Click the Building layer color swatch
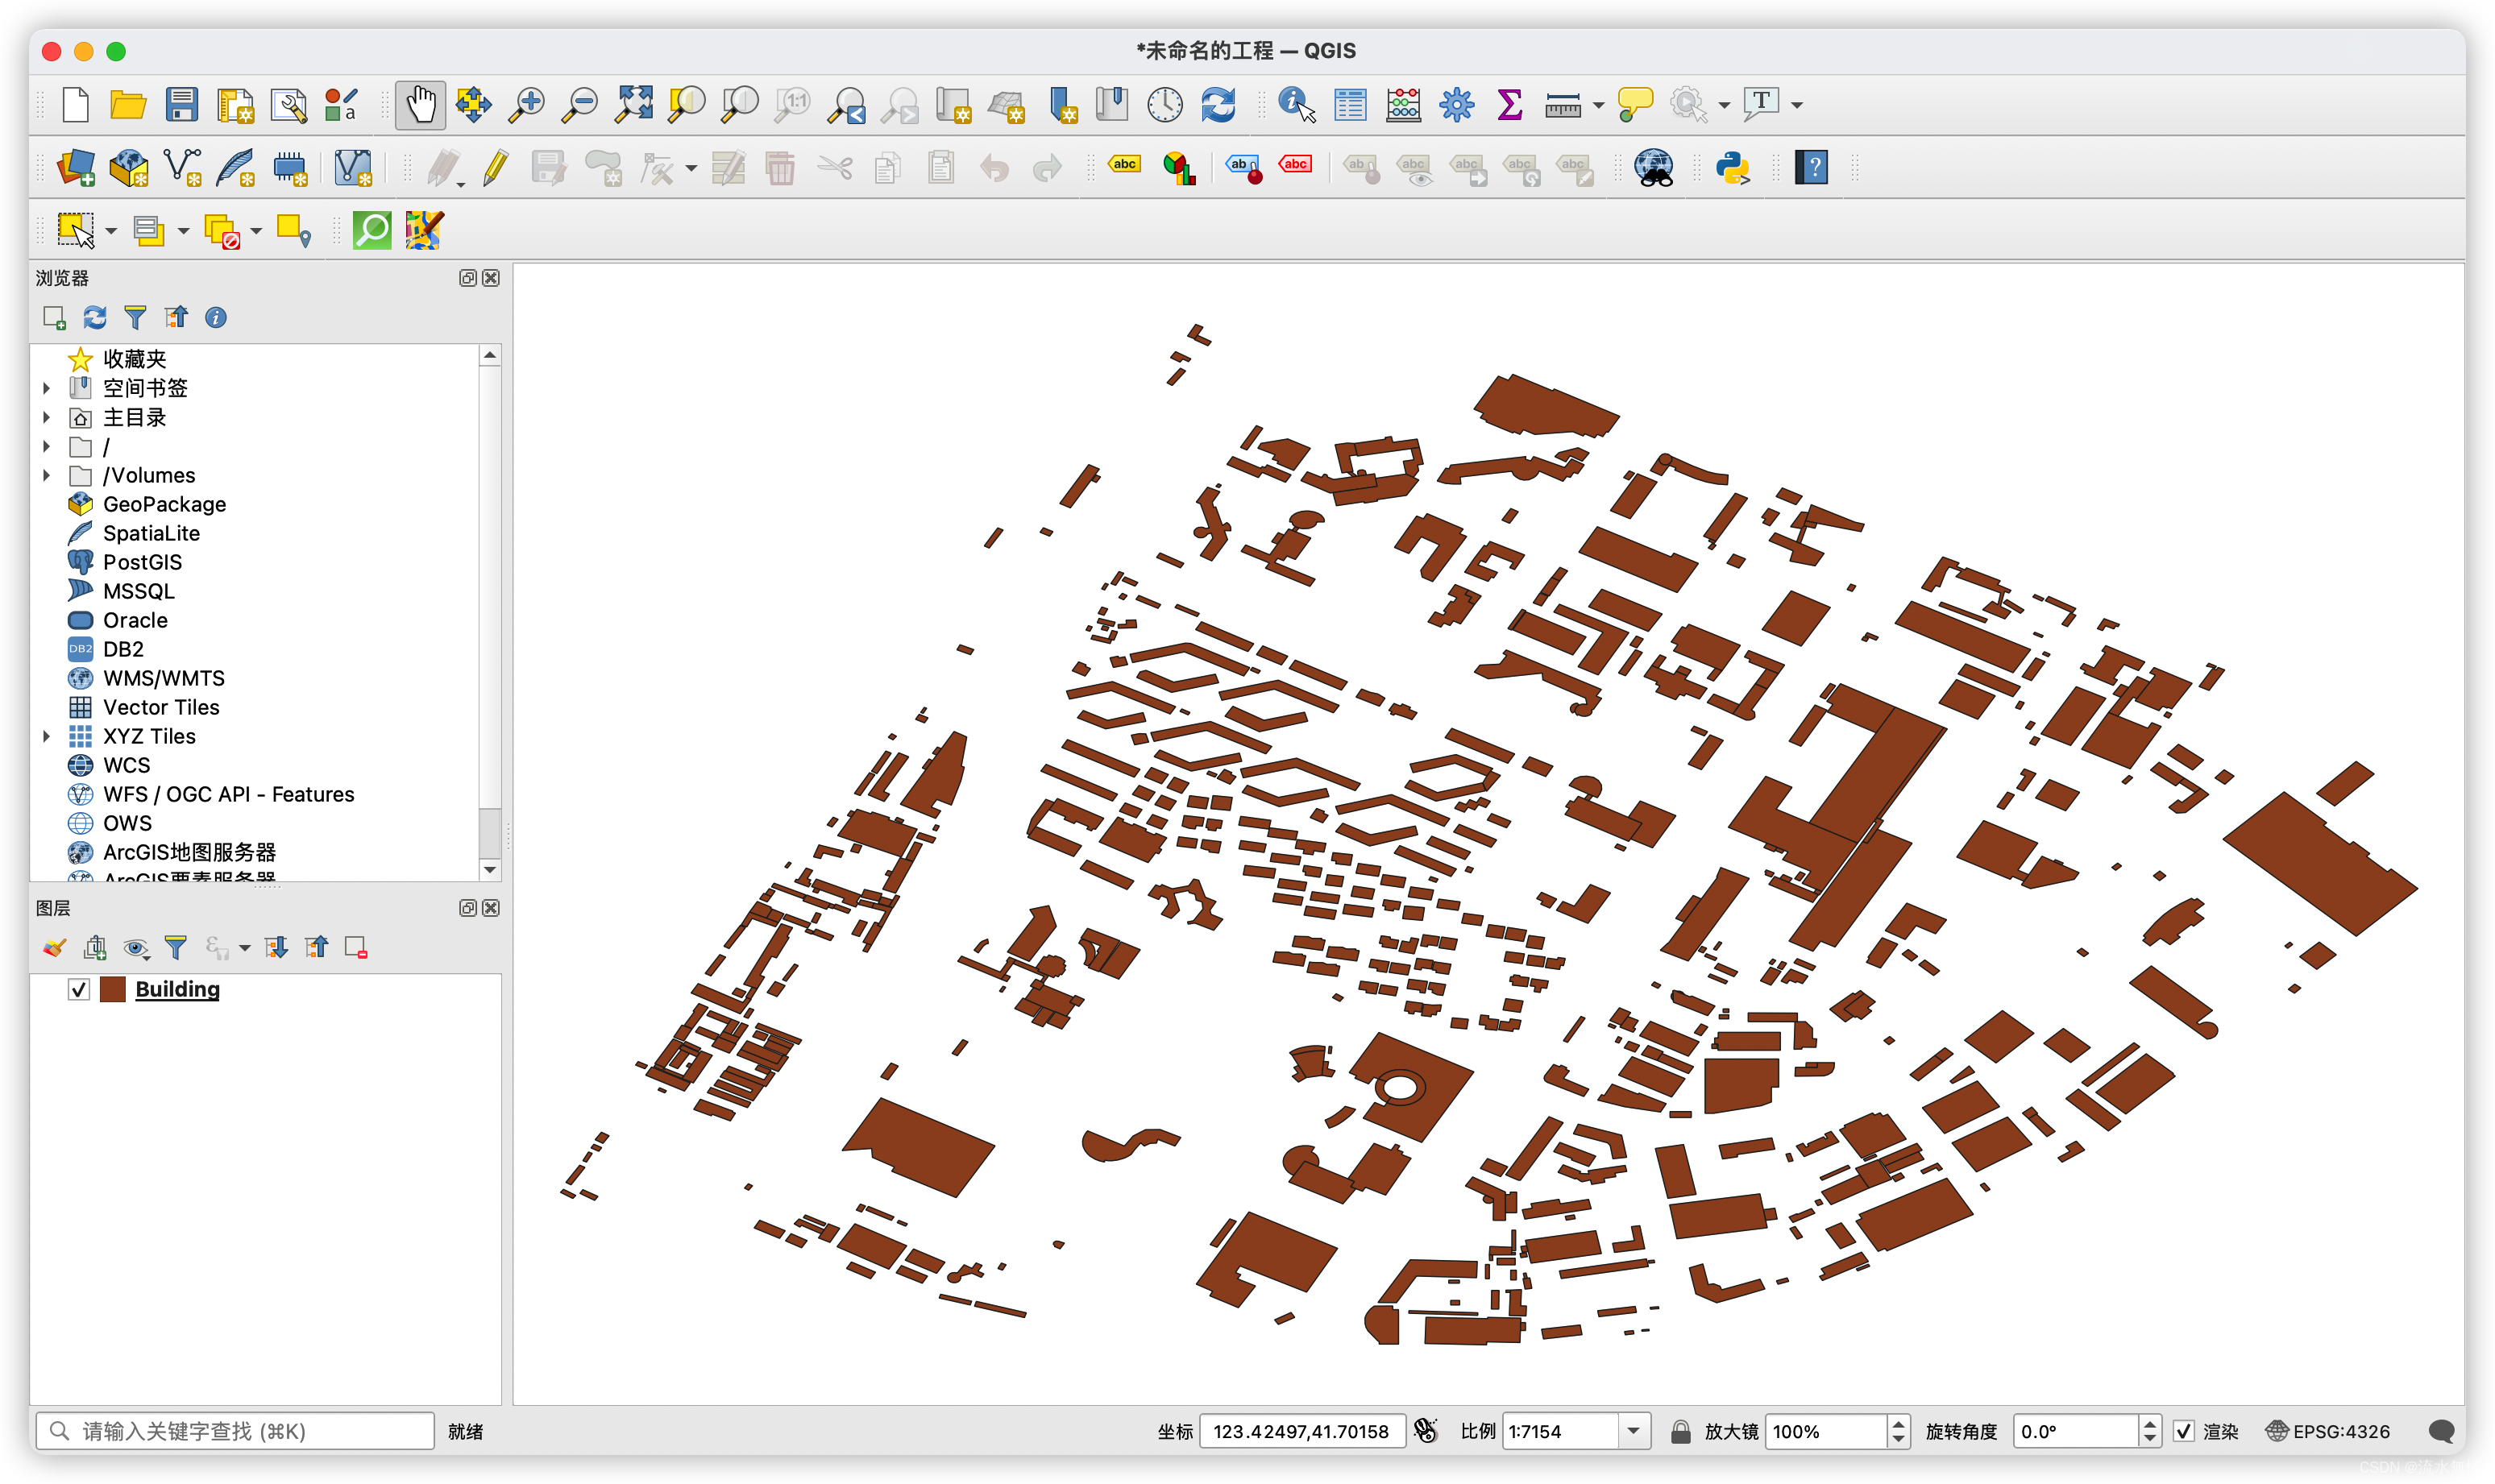2495x1484 pixels. [x=113, y=989]
